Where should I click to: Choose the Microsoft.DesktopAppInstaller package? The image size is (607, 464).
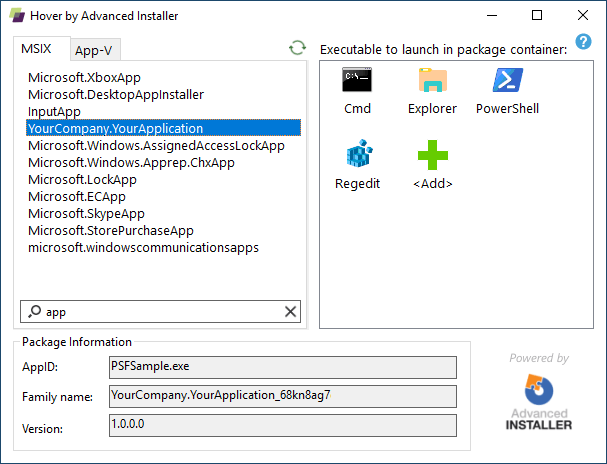(116, 94)
